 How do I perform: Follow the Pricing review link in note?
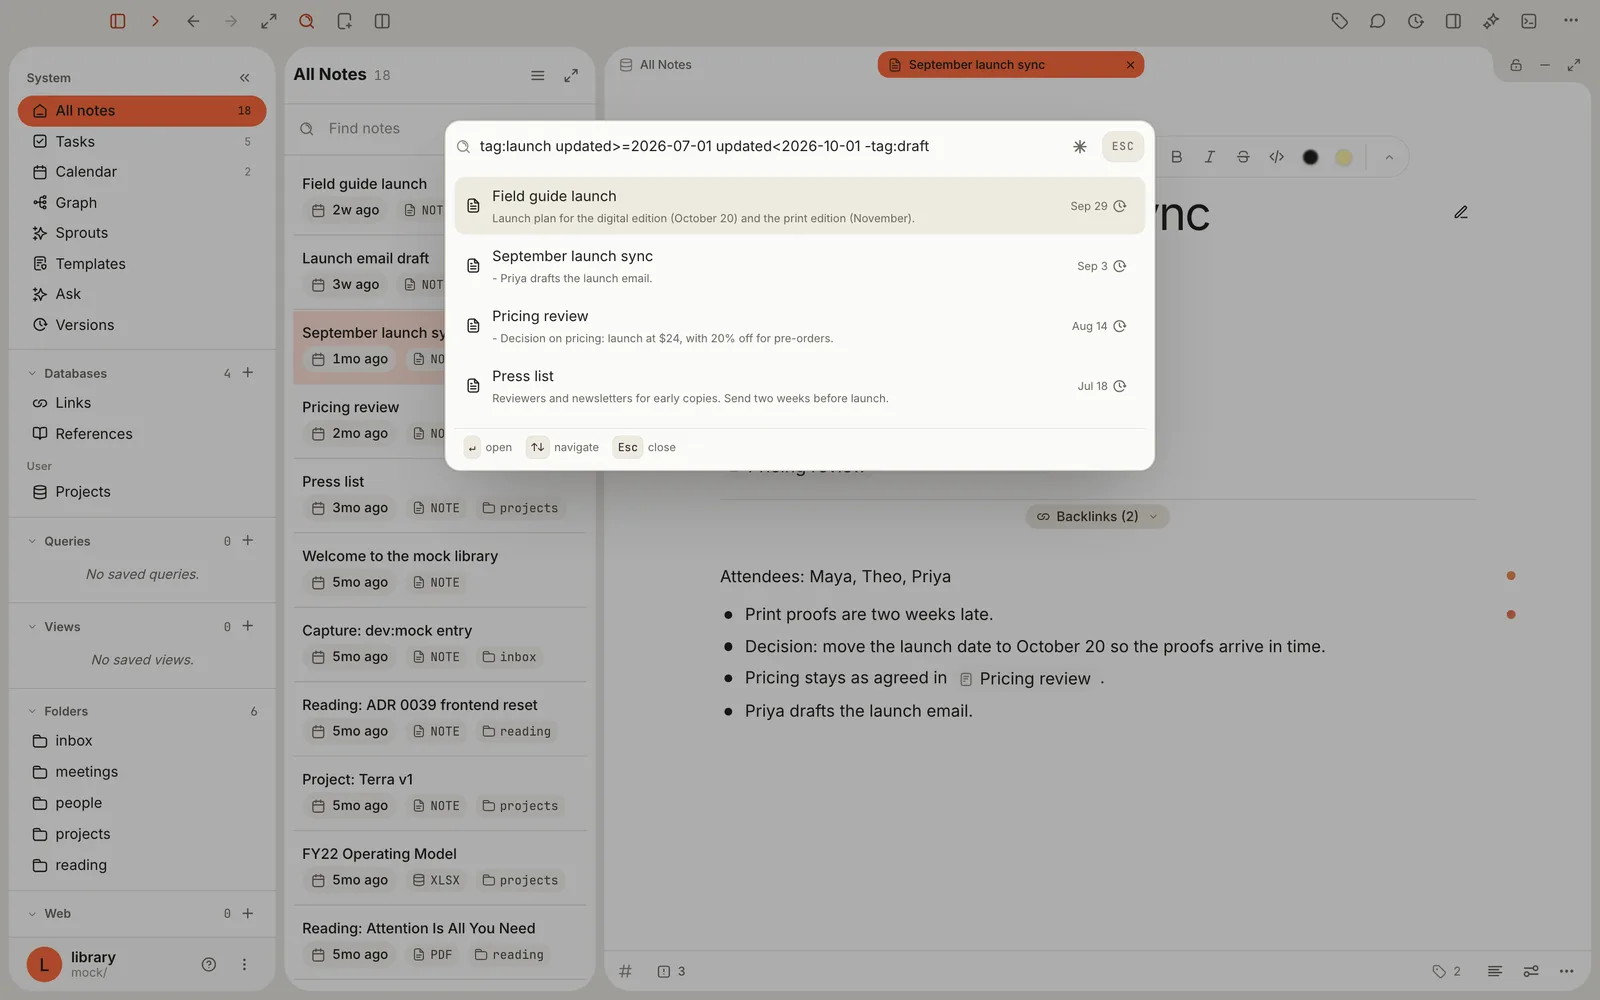(x=1025, y=679)
